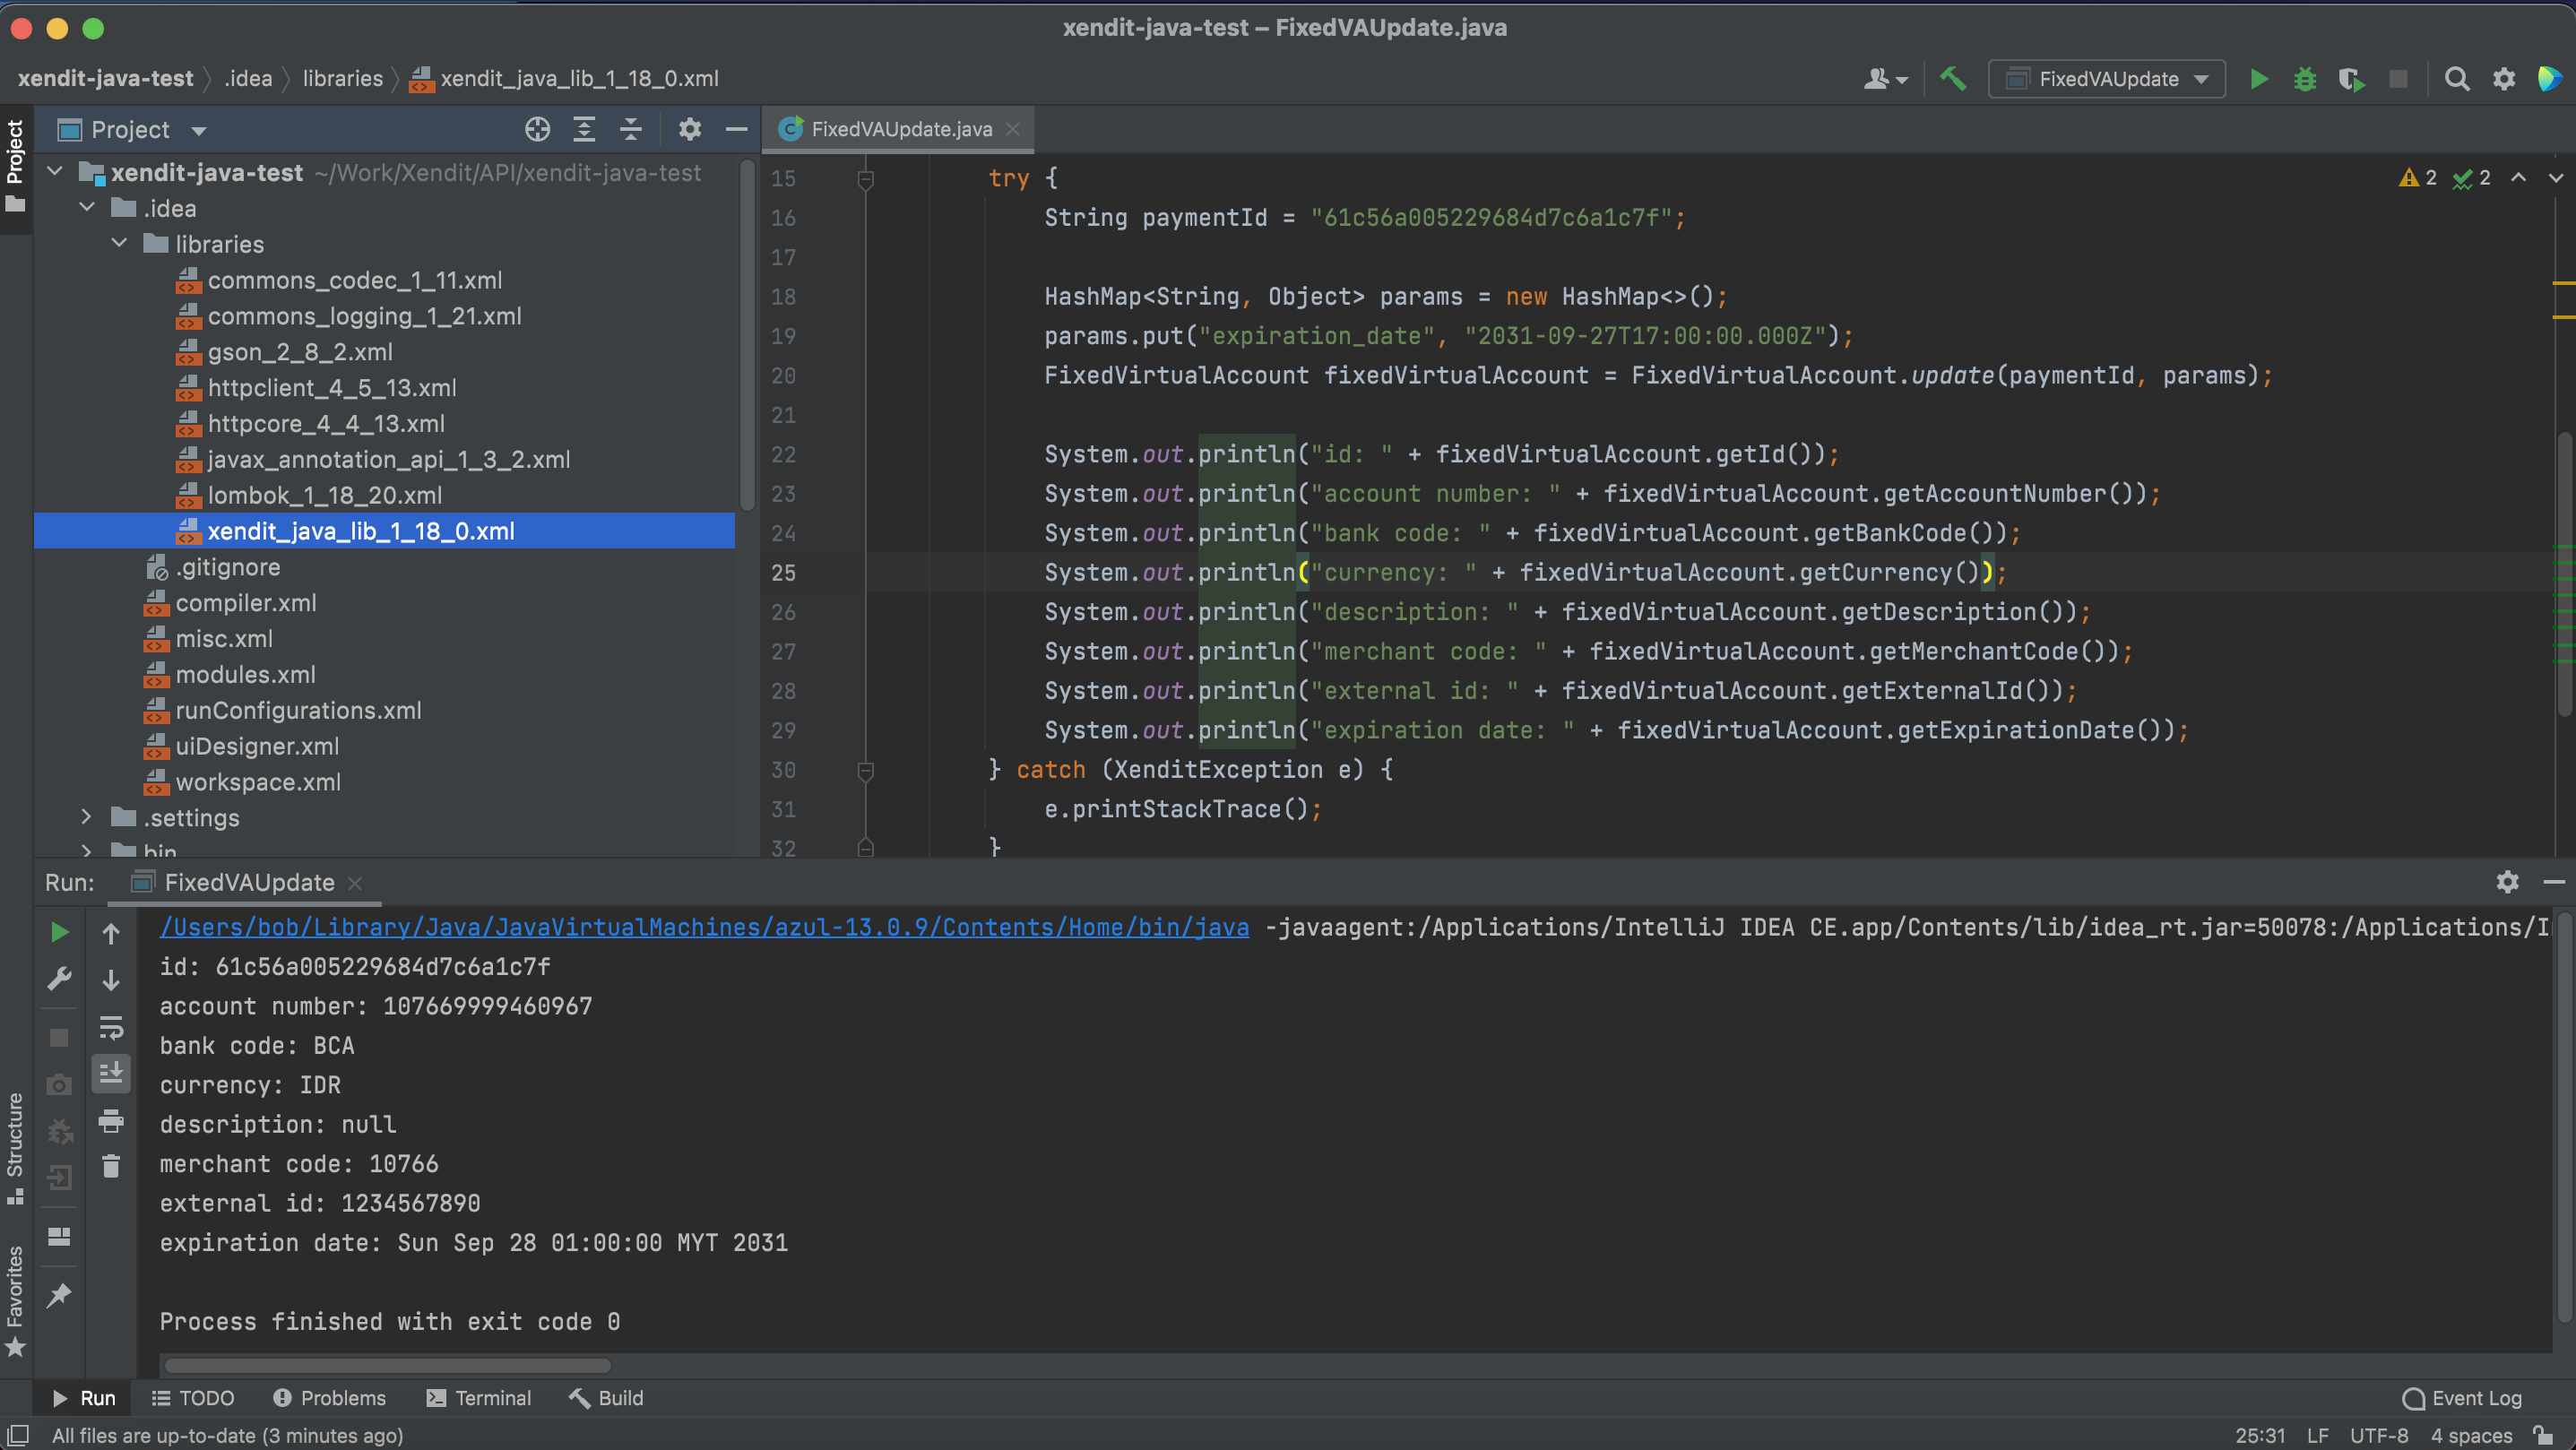
Task: Open the FixedVAUpdate run configuration dropdown
Action: [x=2105, y=79]
